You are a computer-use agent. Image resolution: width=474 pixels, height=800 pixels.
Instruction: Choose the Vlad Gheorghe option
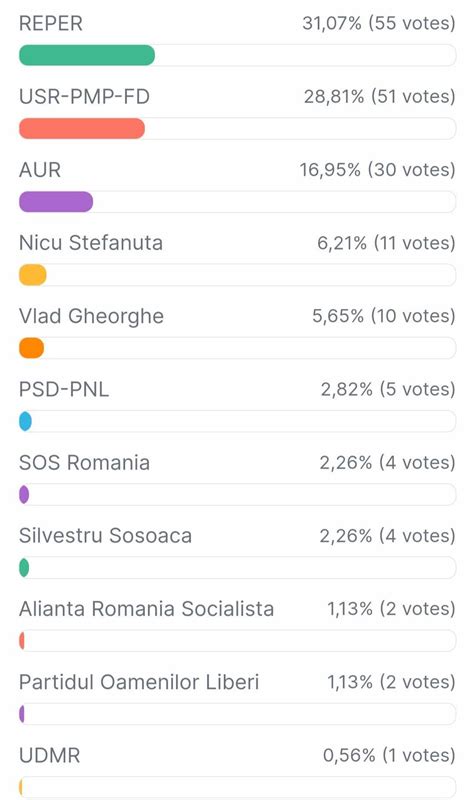[x=91, y=316]
